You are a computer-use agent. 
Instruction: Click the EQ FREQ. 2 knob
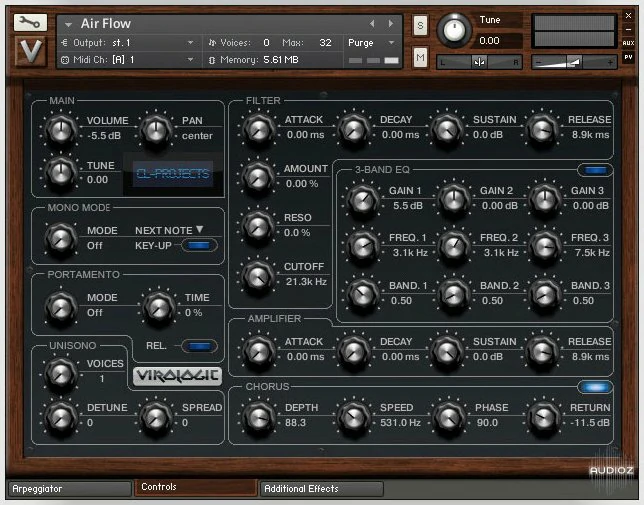point(454,247)
